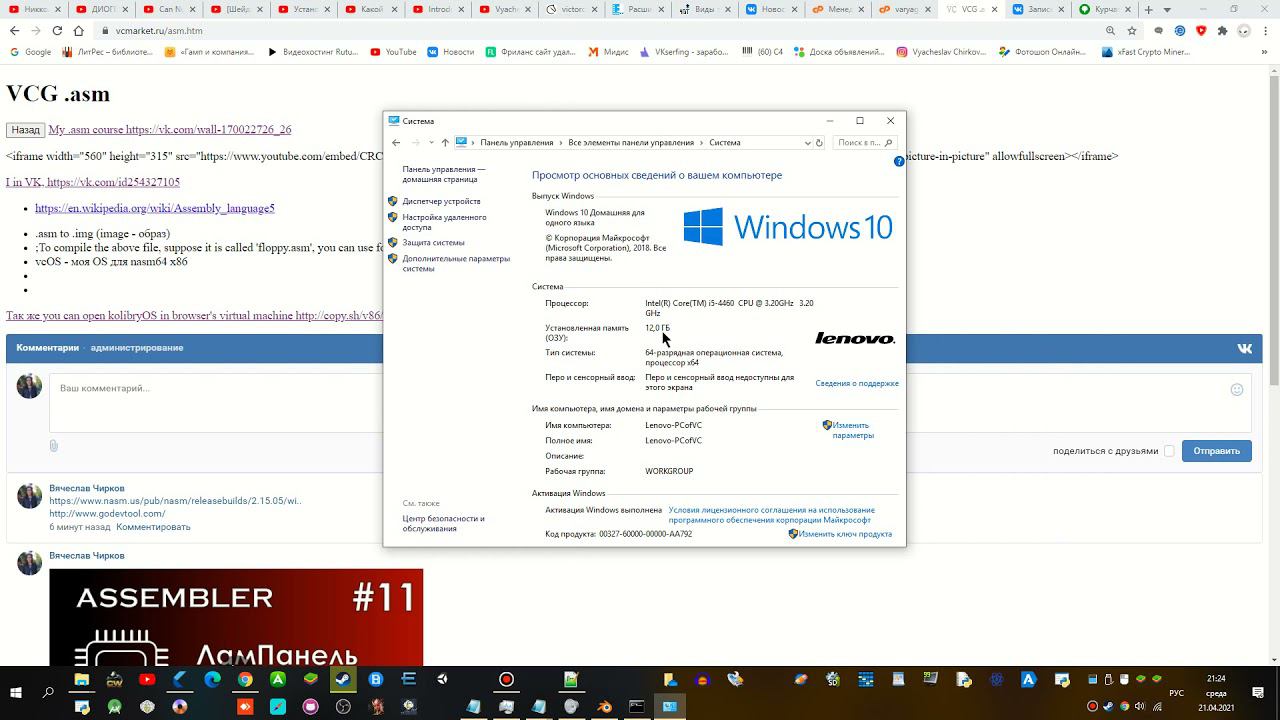
Task: Click the Отправить comment button
Action: [x=1216, y=451]
